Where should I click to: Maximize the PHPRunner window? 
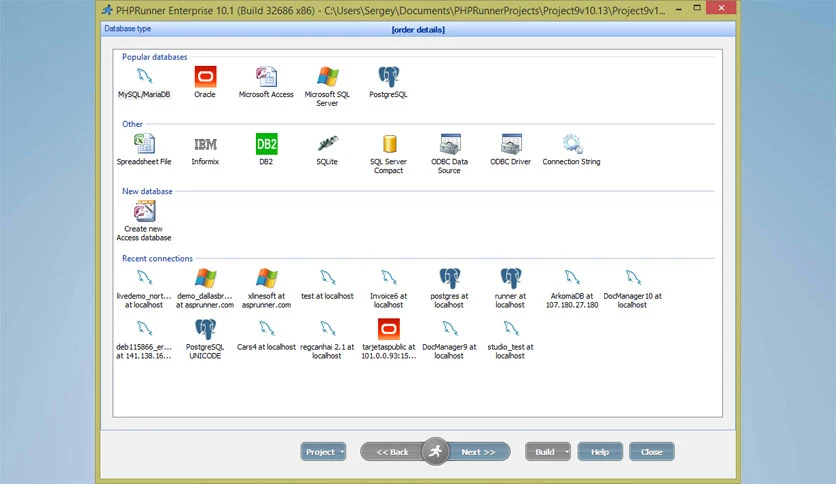[697, 8]
